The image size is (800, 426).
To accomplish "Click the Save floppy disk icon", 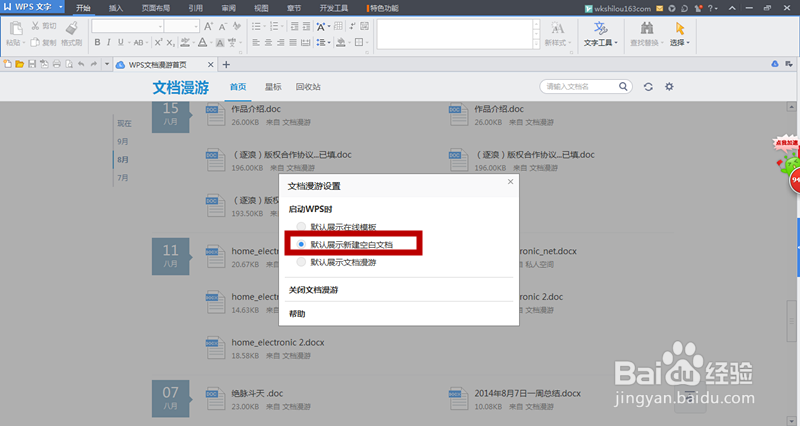I will [x=32, y=64].
